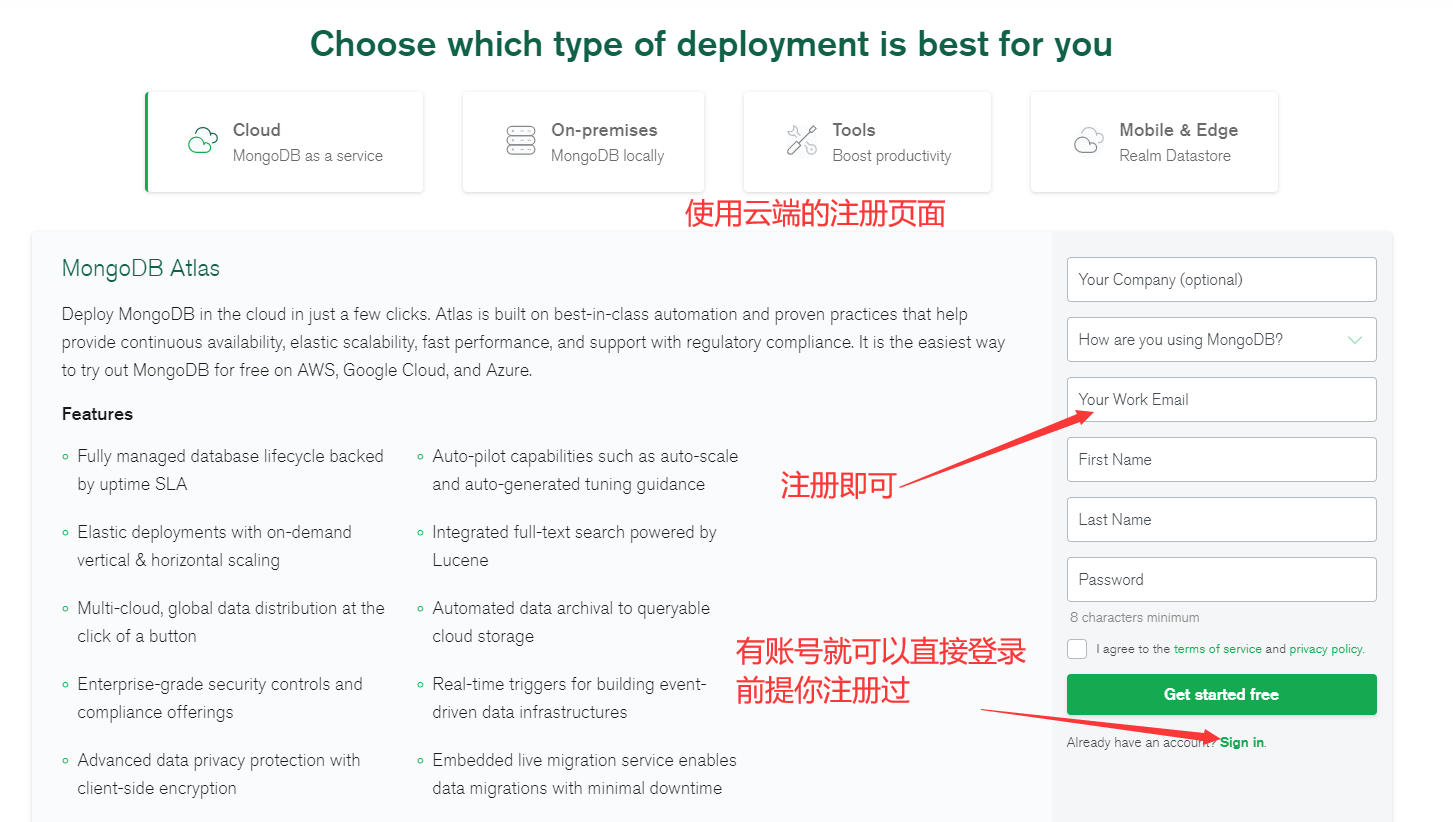Open the Tools tab
1453x822 pixels.
click(867, 142)
